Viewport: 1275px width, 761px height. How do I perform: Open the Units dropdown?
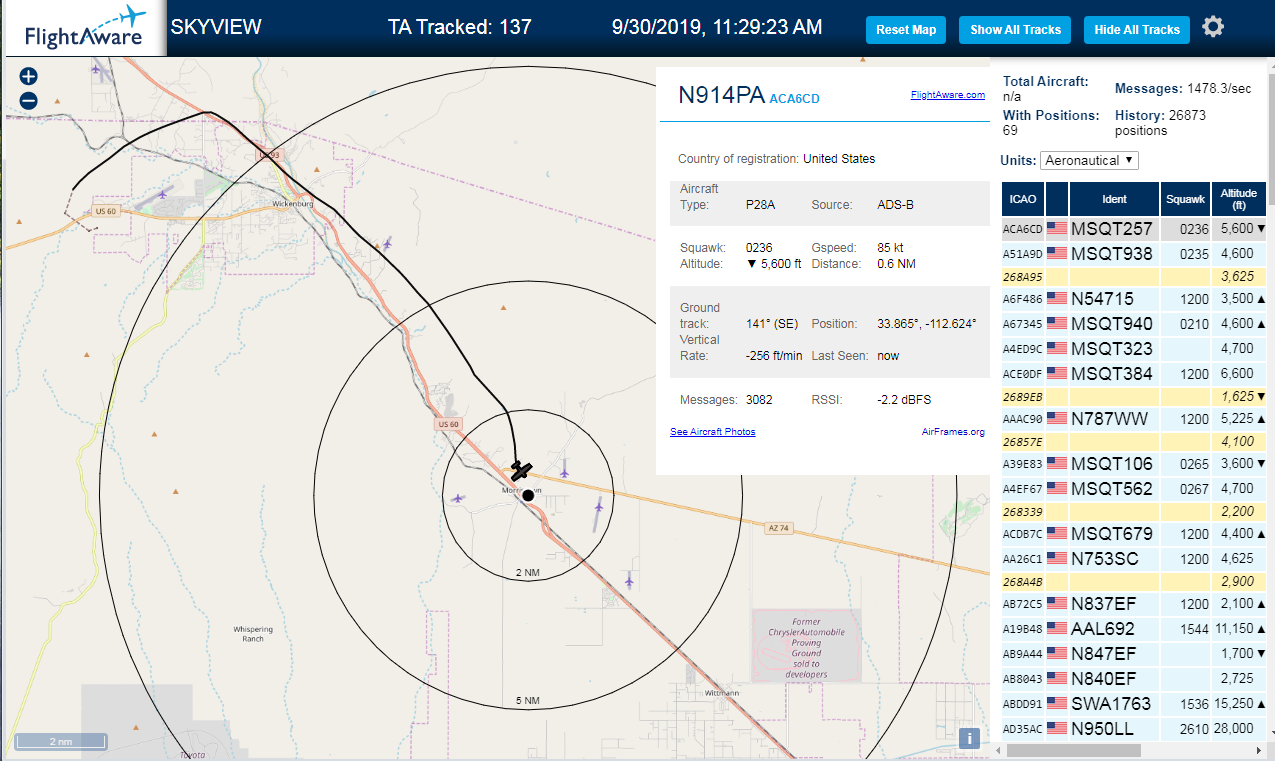(x=1089, y=160)
